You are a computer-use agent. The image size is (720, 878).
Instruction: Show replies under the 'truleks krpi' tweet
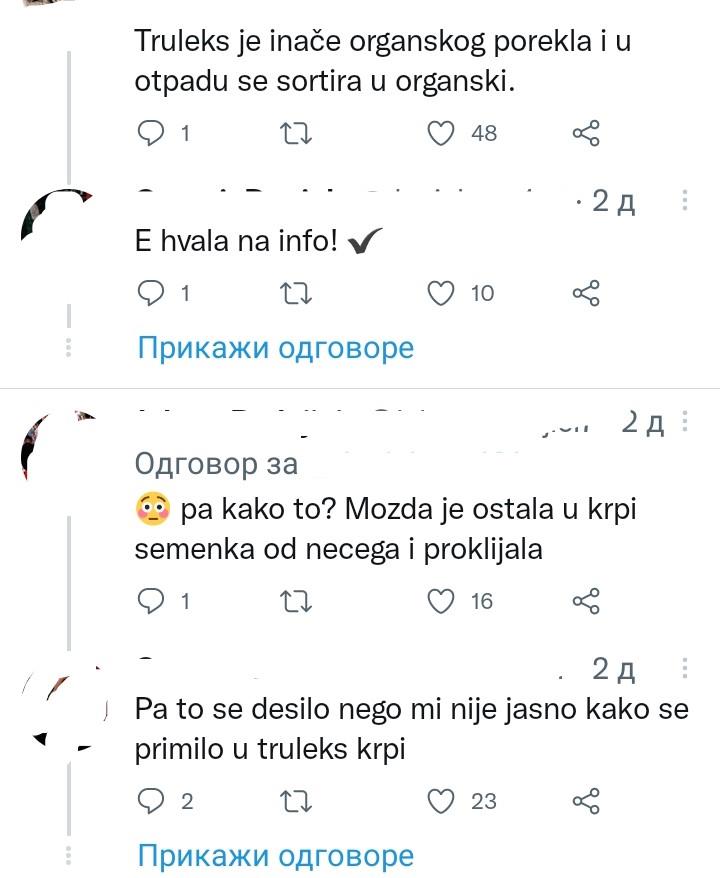tap(275, 856)
